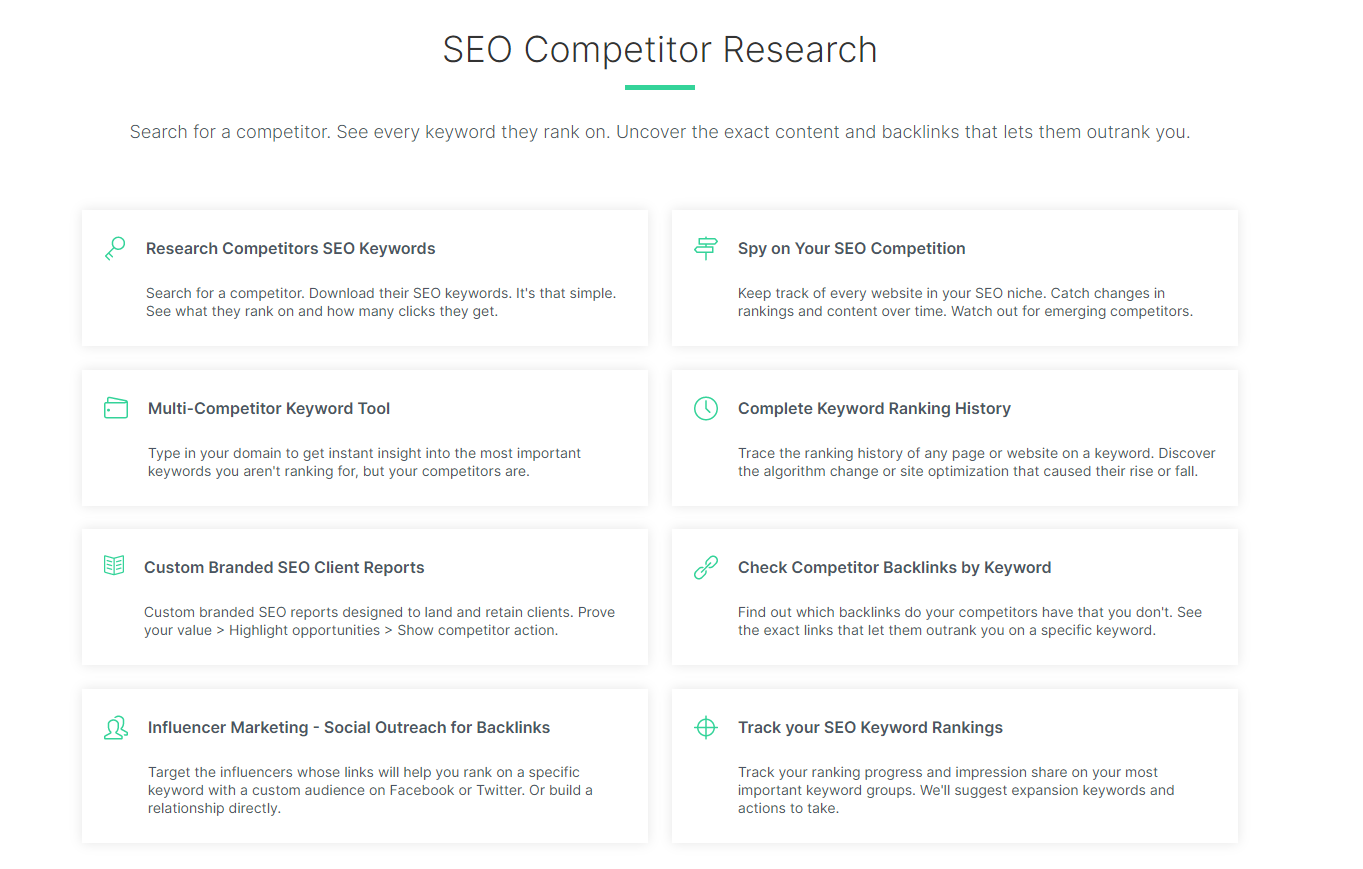
Task: Click the key icon beside Research Competitors
Action: [x=115, y=248]
